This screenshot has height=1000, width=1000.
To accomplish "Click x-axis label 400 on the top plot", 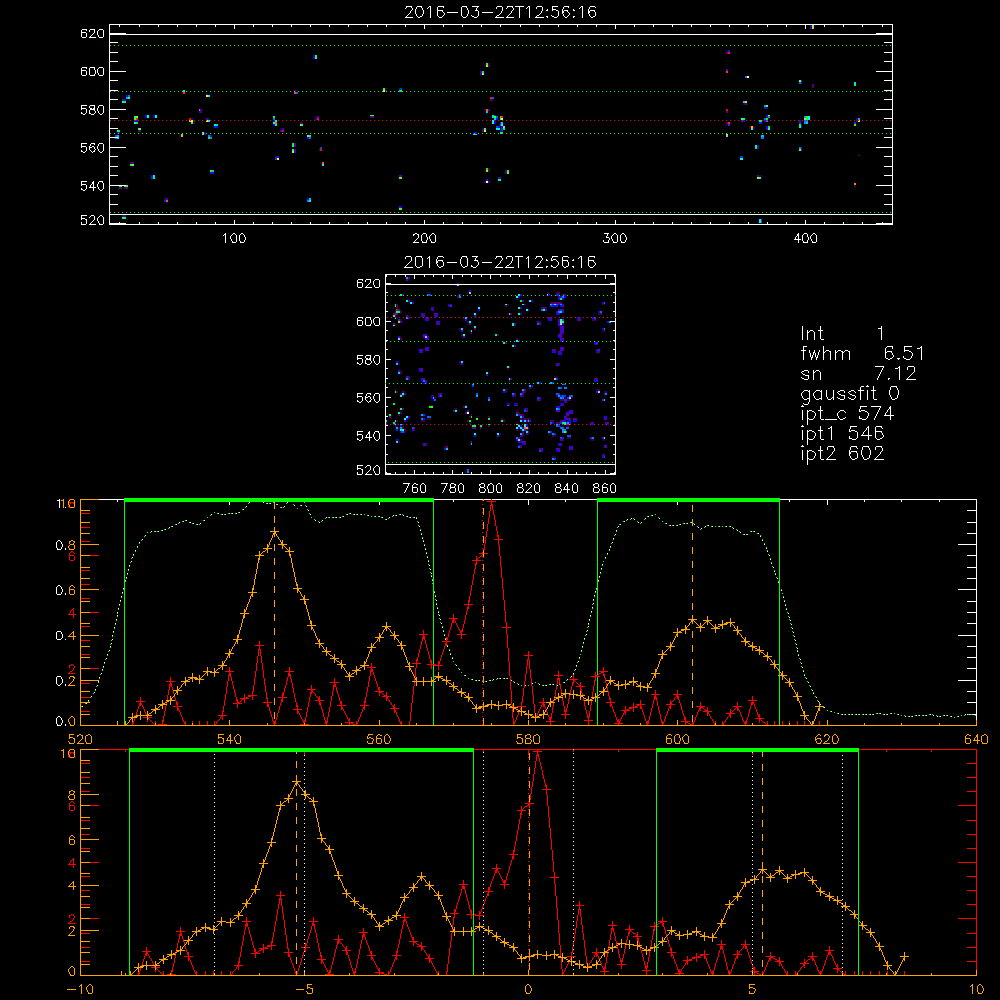I will coord(805,239).
